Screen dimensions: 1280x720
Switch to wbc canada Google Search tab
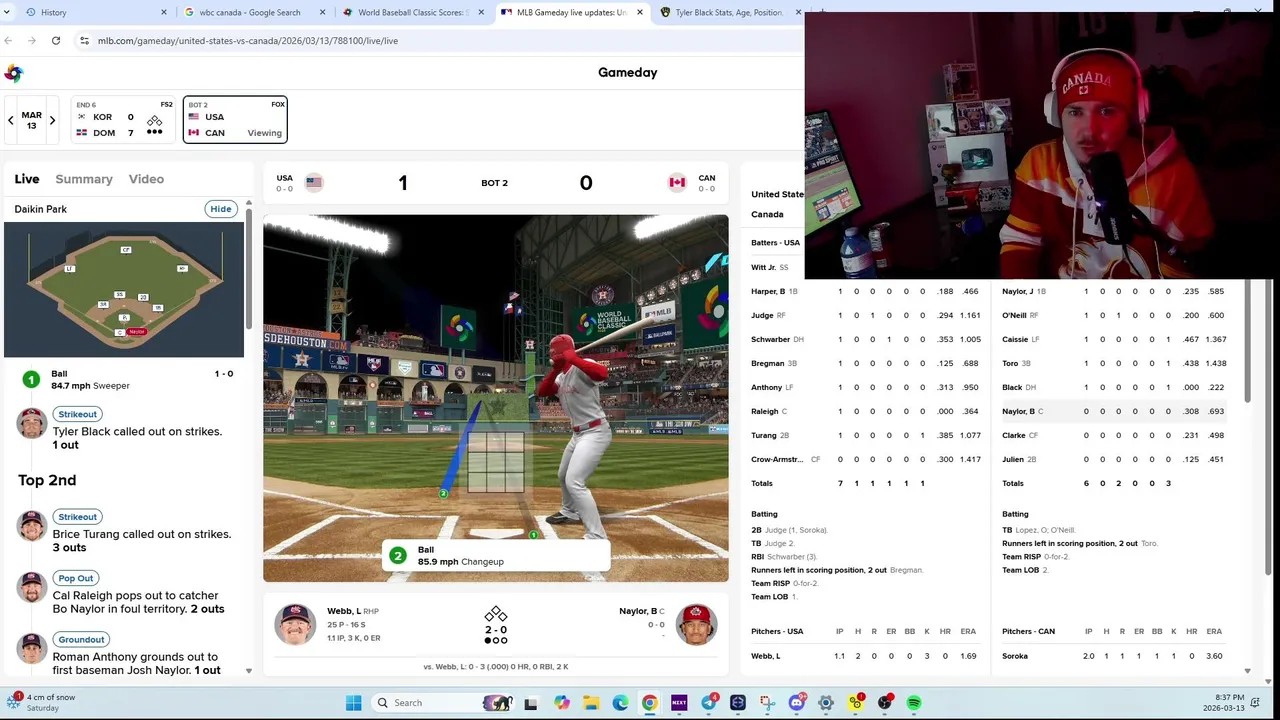tap(255, 12)
